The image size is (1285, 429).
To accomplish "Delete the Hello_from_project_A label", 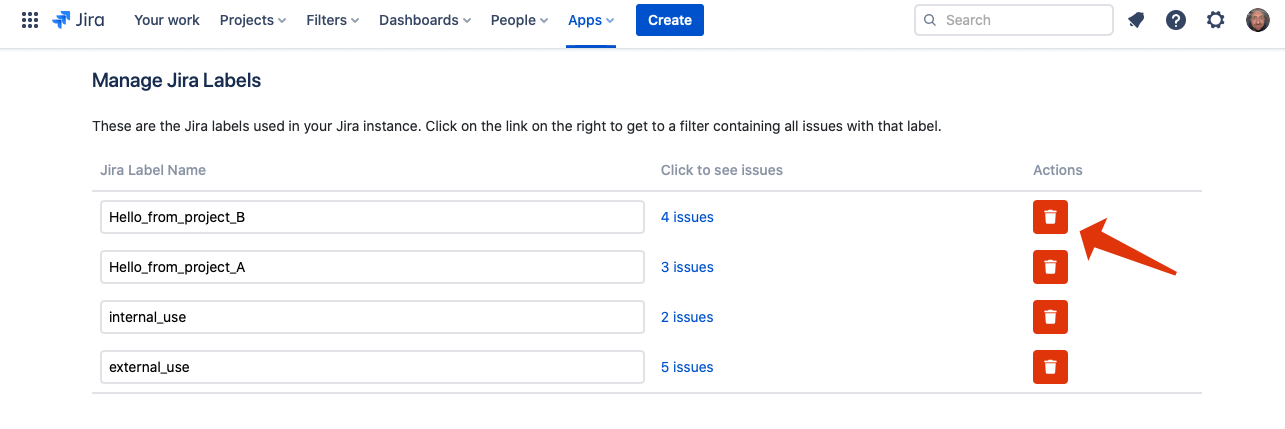I will pos(1050,267).
